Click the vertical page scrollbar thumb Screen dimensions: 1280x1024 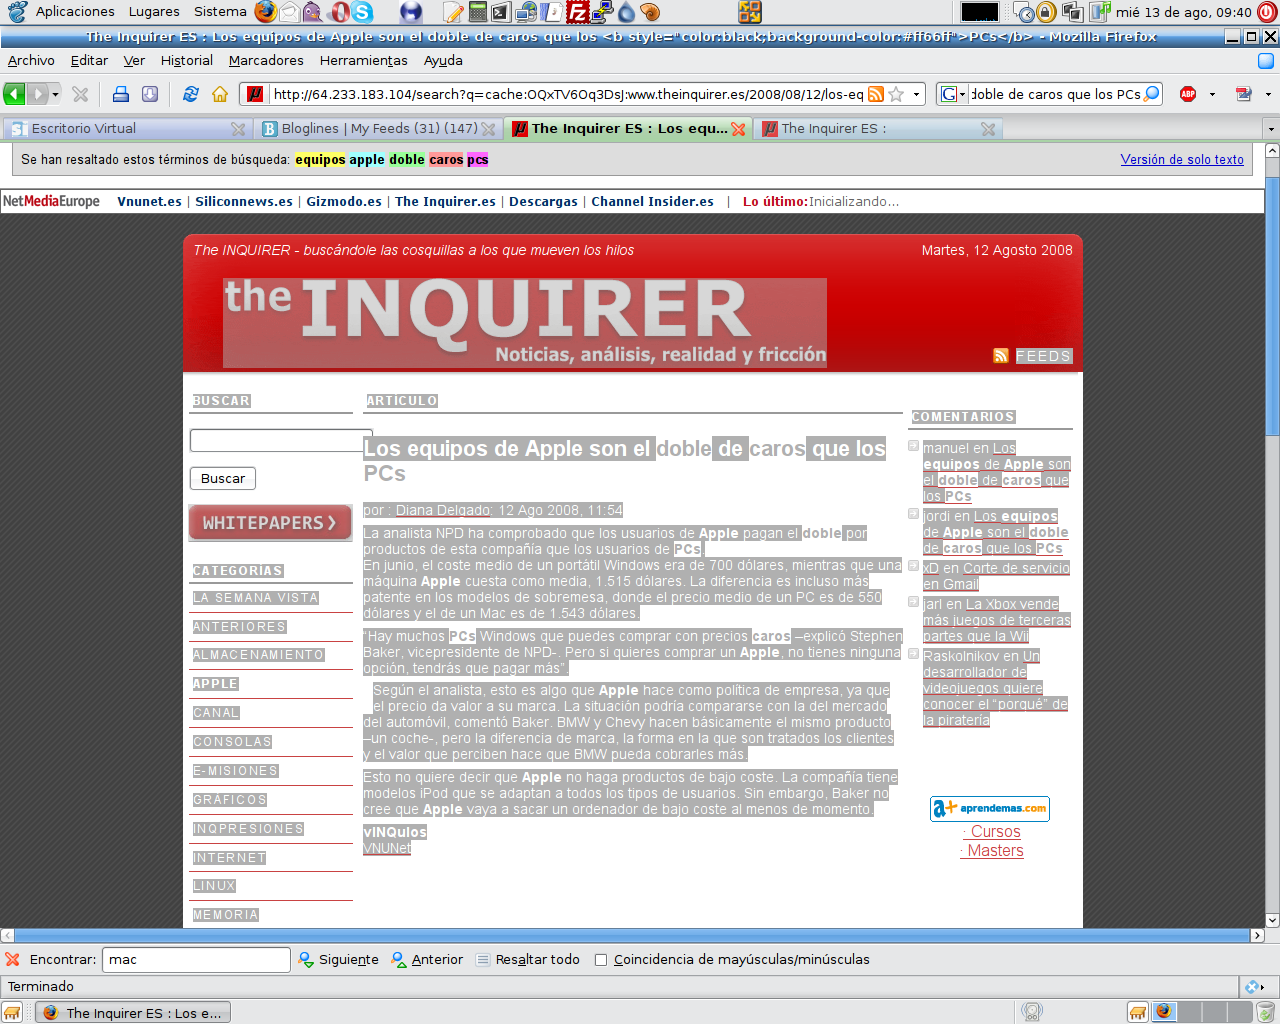coord(1272,305)
